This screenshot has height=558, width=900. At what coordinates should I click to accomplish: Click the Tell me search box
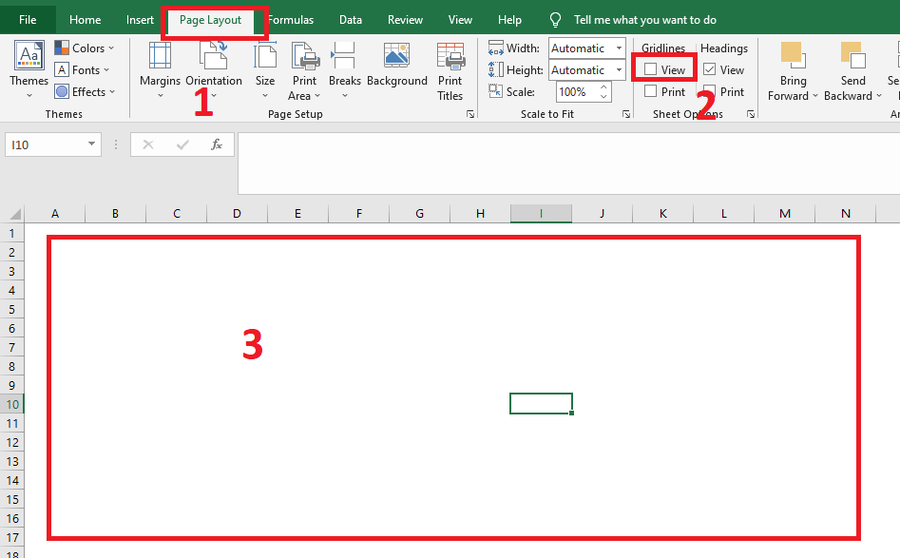point(645,20)
